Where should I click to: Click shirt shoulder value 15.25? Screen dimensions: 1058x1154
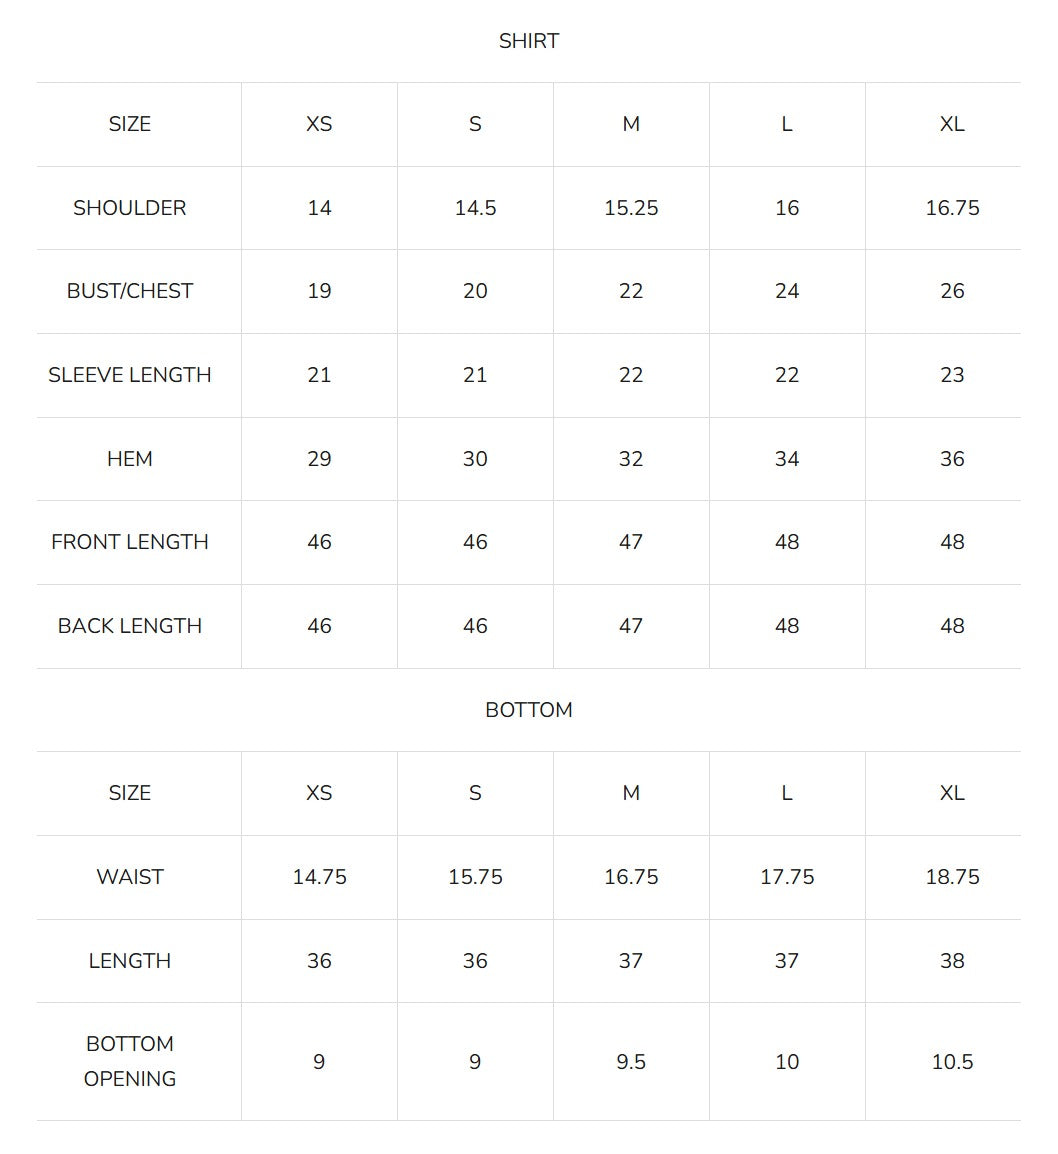pyautogui.click(x=631, y=208)
